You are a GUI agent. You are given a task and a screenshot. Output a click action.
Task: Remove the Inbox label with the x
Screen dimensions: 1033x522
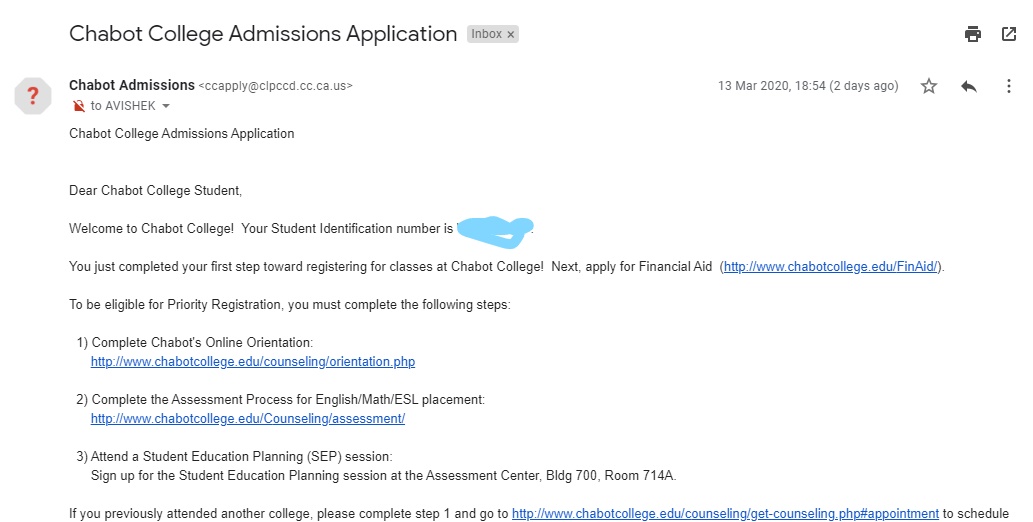click(x=510, y=34)
